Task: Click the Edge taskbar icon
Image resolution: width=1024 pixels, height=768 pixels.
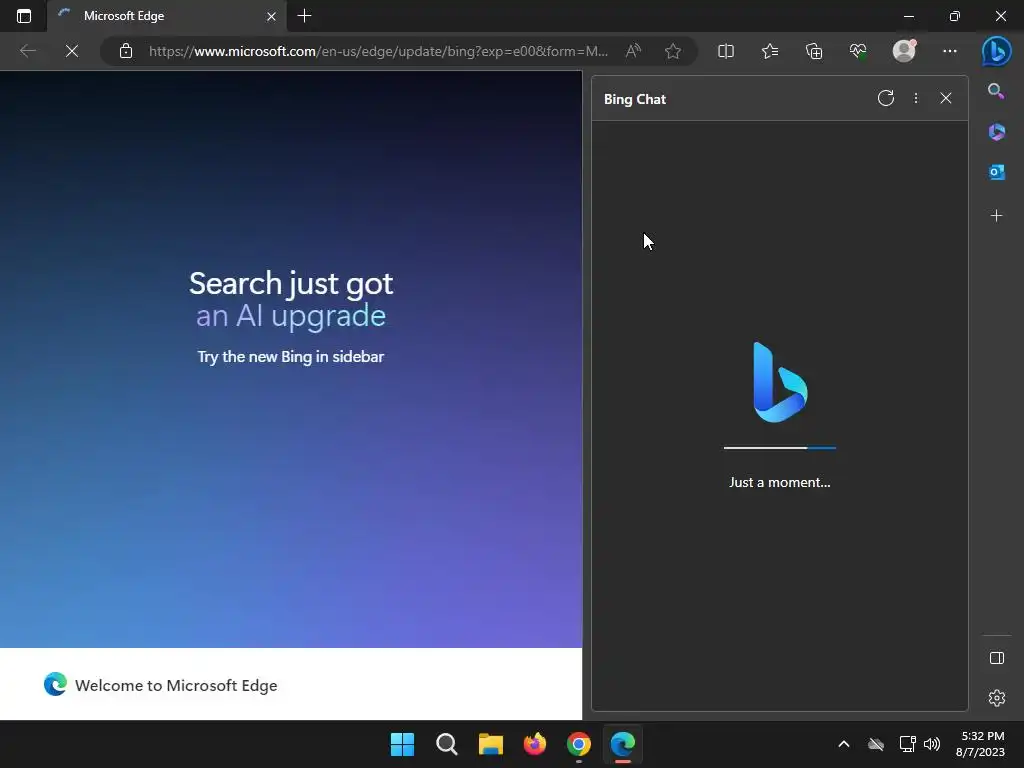Action: (x=623, y=744)
